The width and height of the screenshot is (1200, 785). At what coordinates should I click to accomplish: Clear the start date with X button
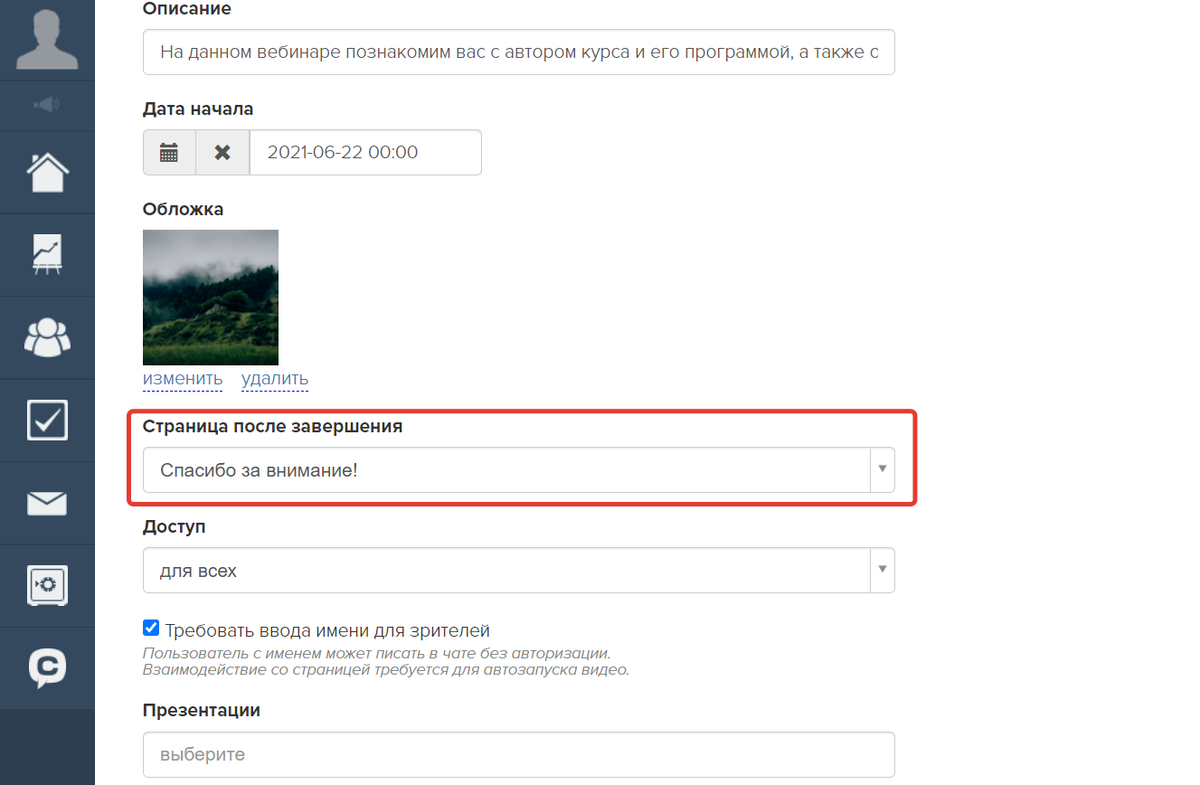(222, 153)
